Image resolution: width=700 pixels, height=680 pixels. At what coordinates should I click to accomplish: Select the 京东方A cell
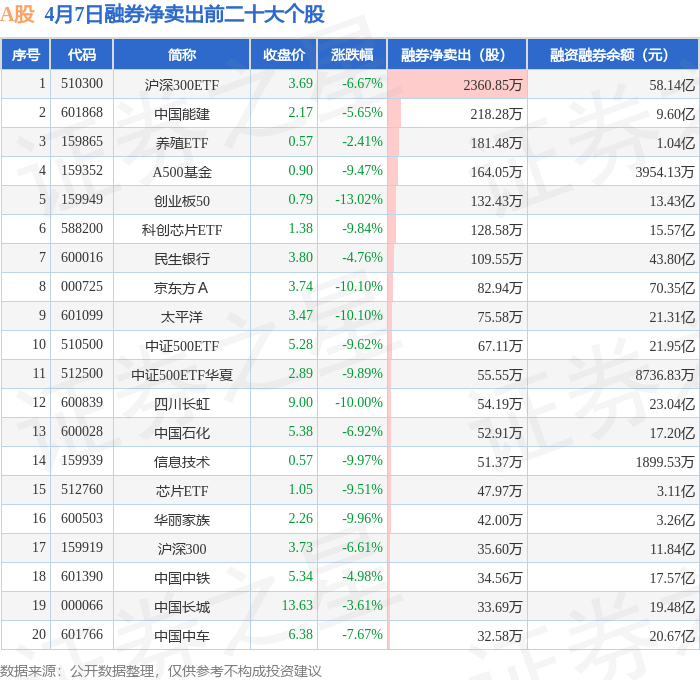[181, 288]
